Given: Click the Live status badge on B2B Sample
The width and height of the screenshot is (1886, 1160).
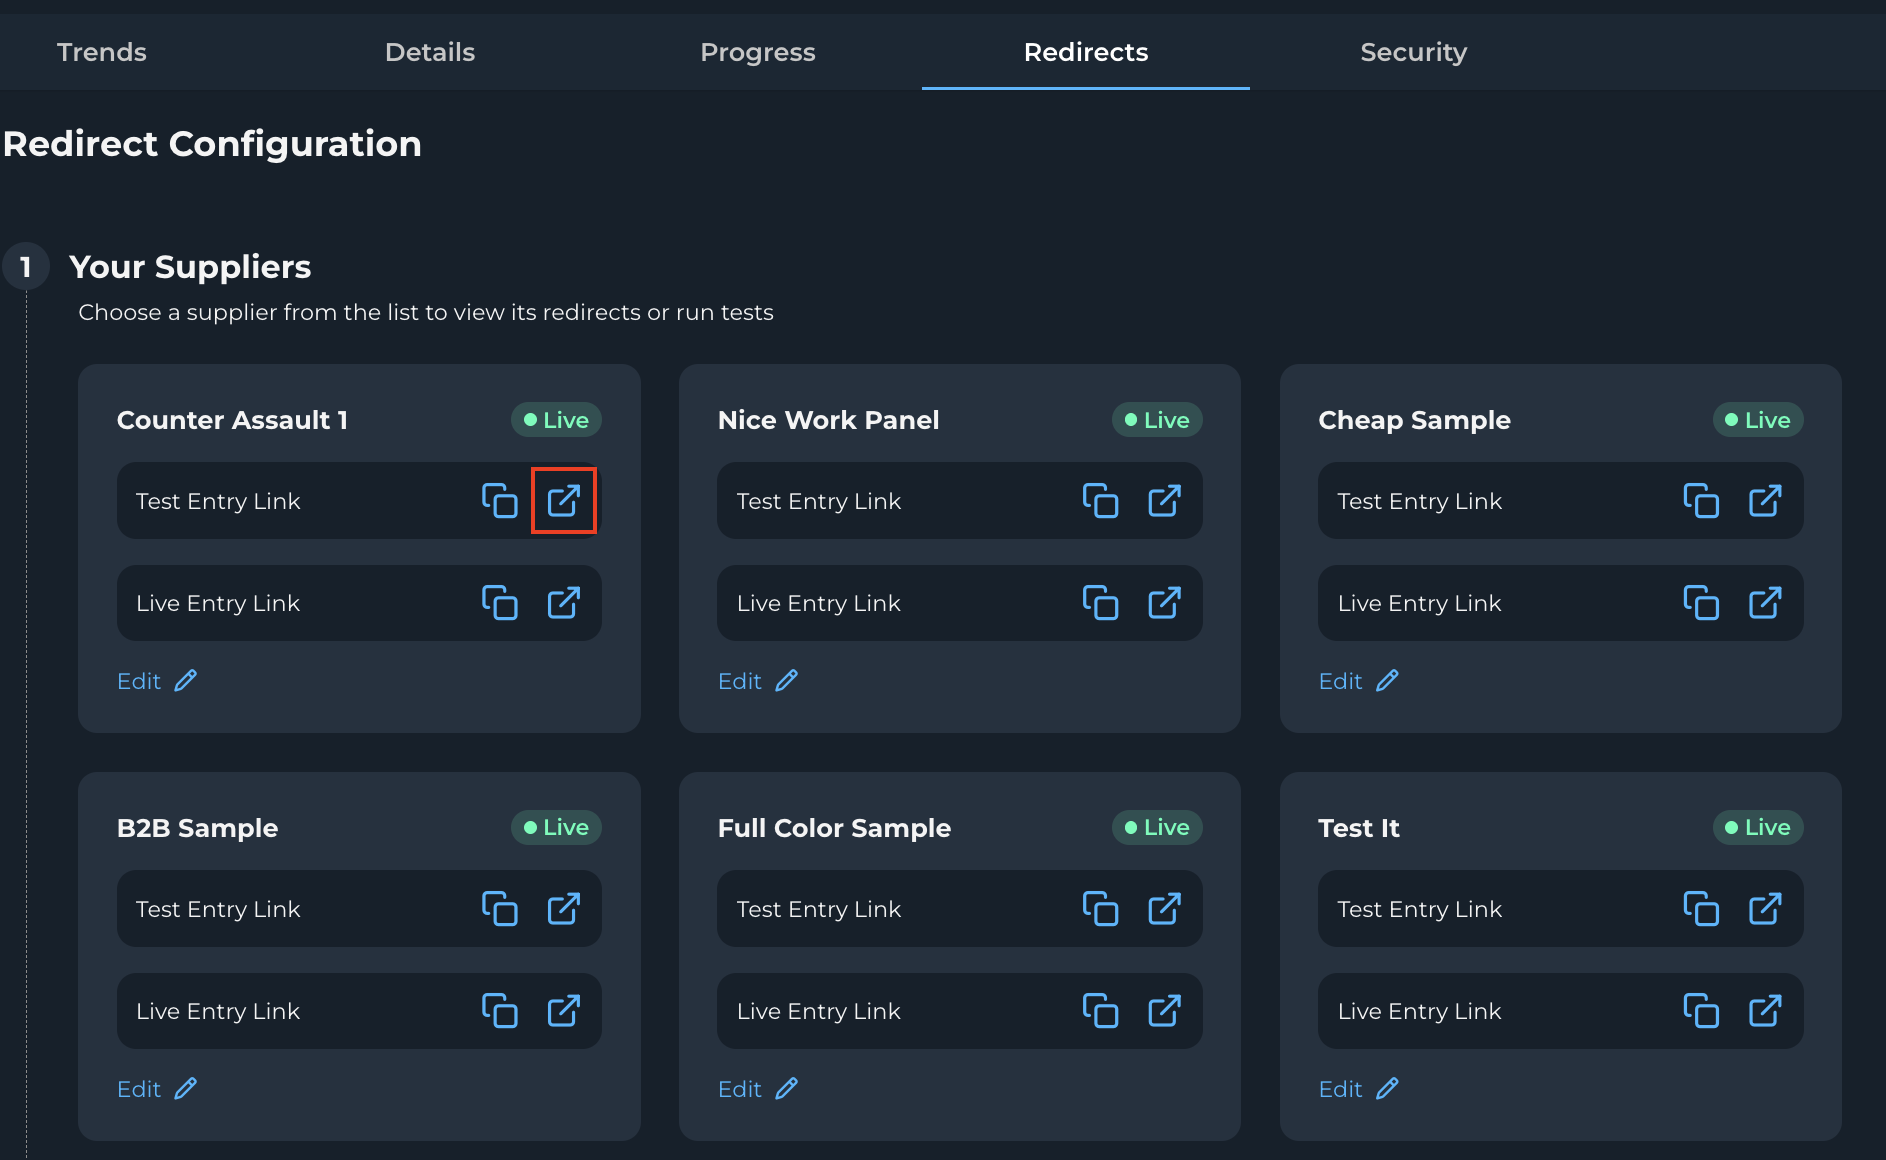Looking at the screenshot, I should (556, 828).
